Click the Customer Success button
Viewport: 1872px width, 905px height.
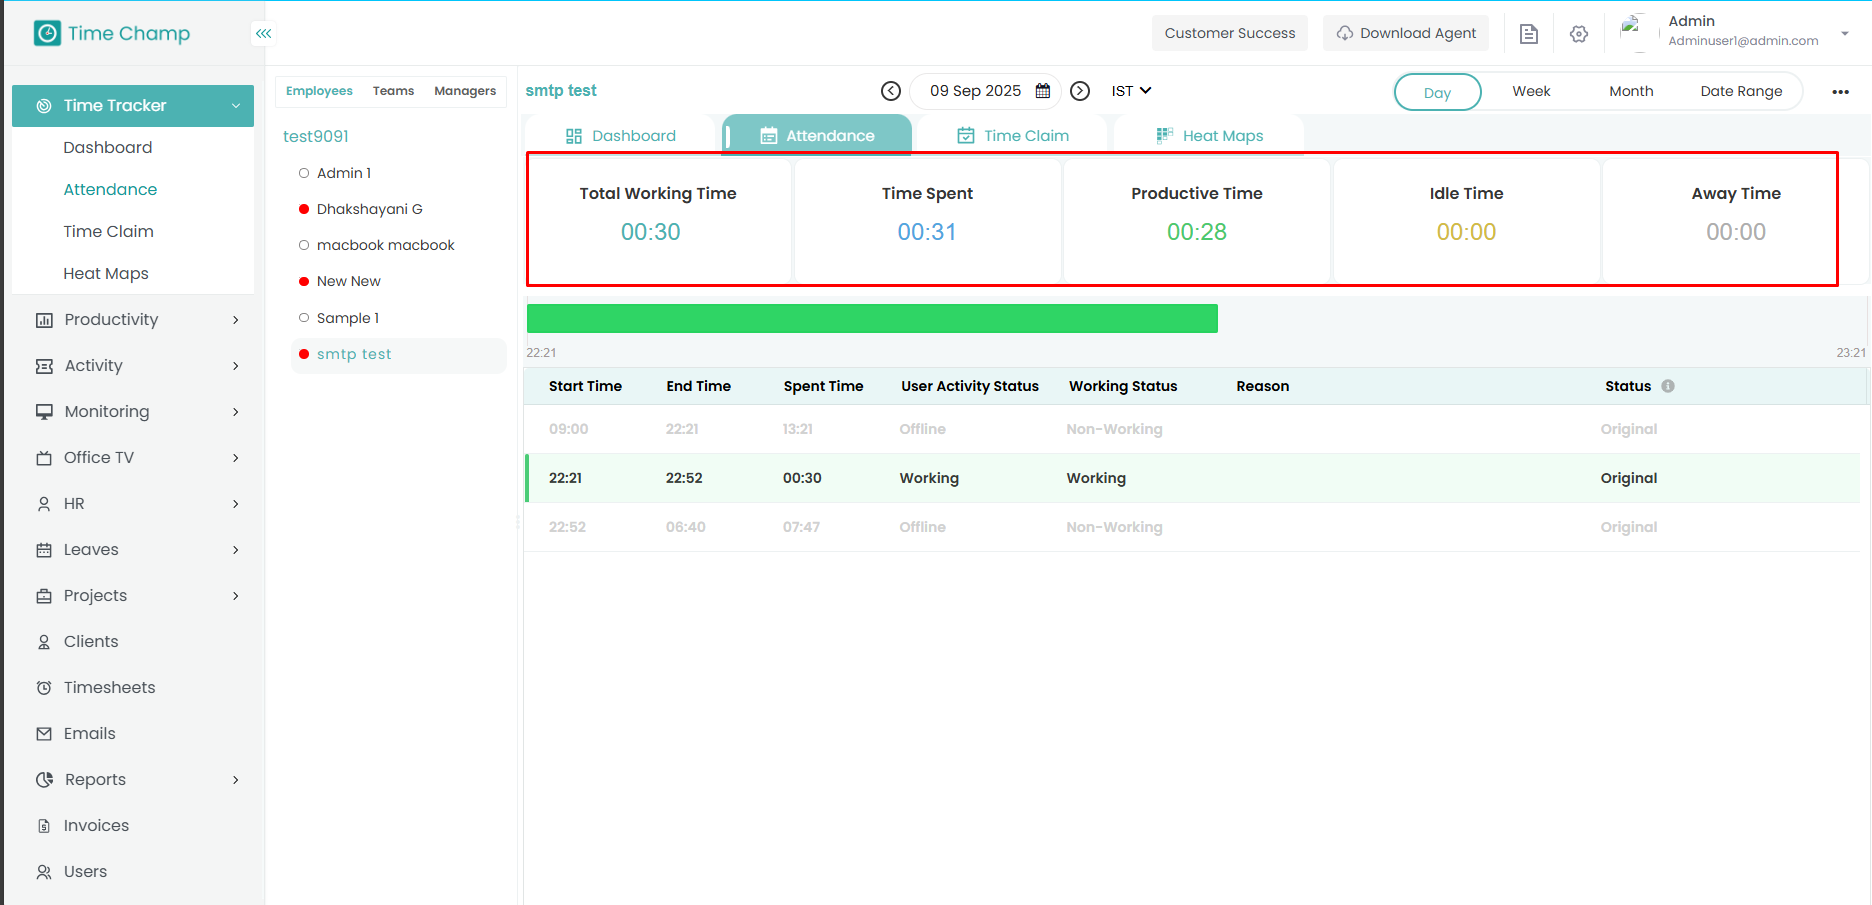click(1229, 33)
